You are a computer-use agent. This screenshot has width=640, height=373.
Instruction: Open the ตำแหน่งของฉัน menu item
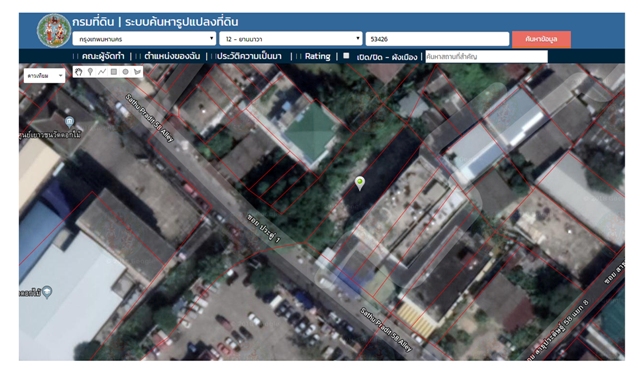point(172,56)
